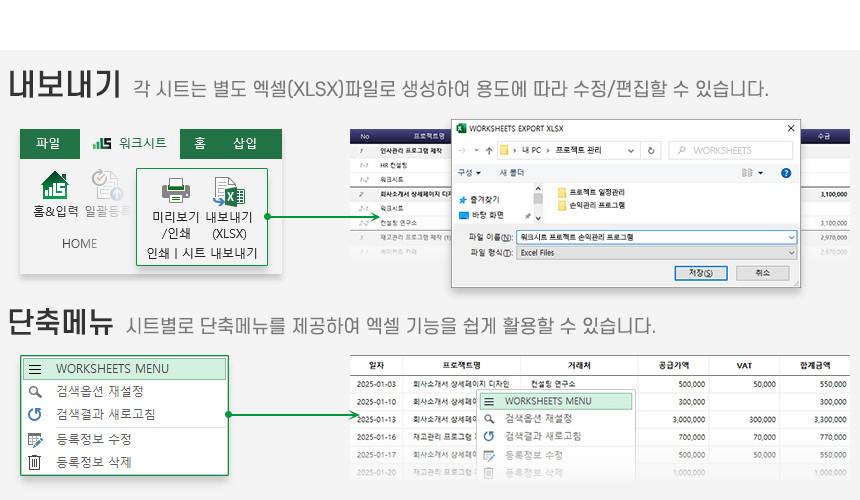Click the 홈&입력 house icon in the ribbon
The height and width of the screenshot is (500, 860).
tap(54, 186)
